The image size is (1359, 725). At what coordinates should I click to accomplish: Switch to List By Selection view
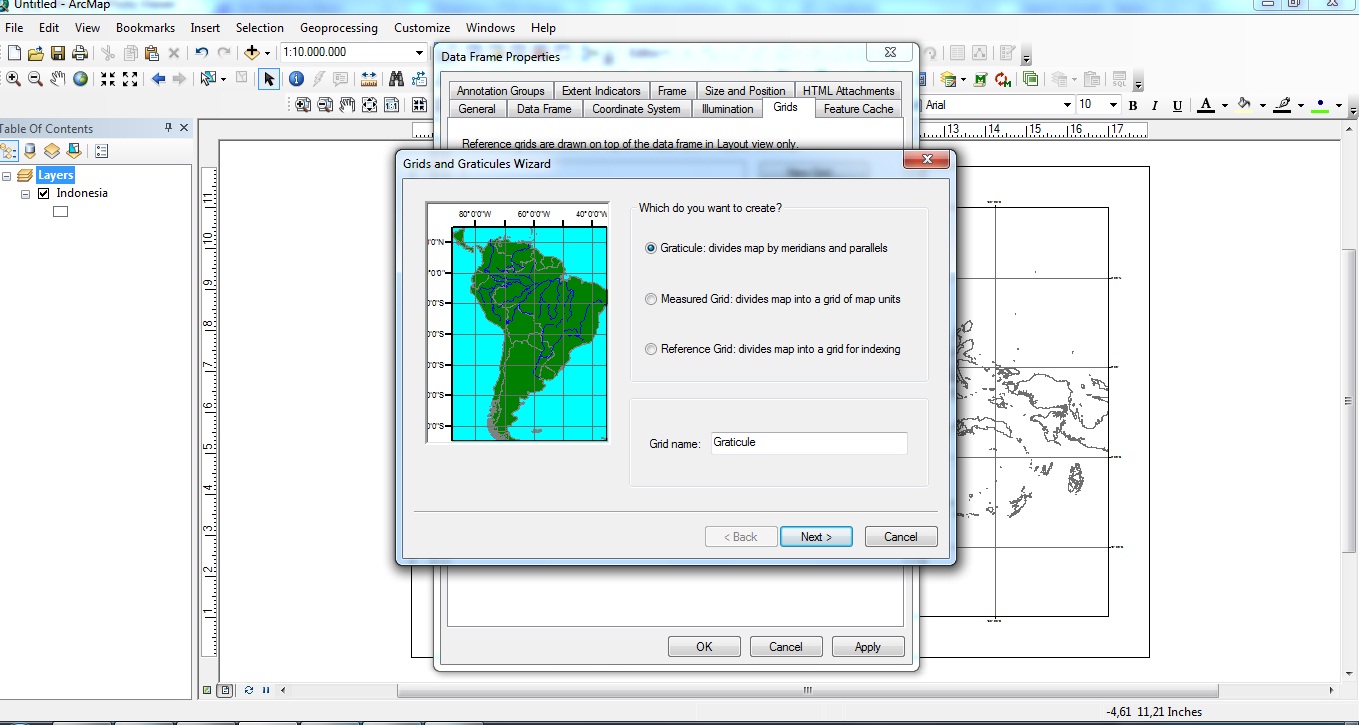pyautogui.click(x=73, y=151)
